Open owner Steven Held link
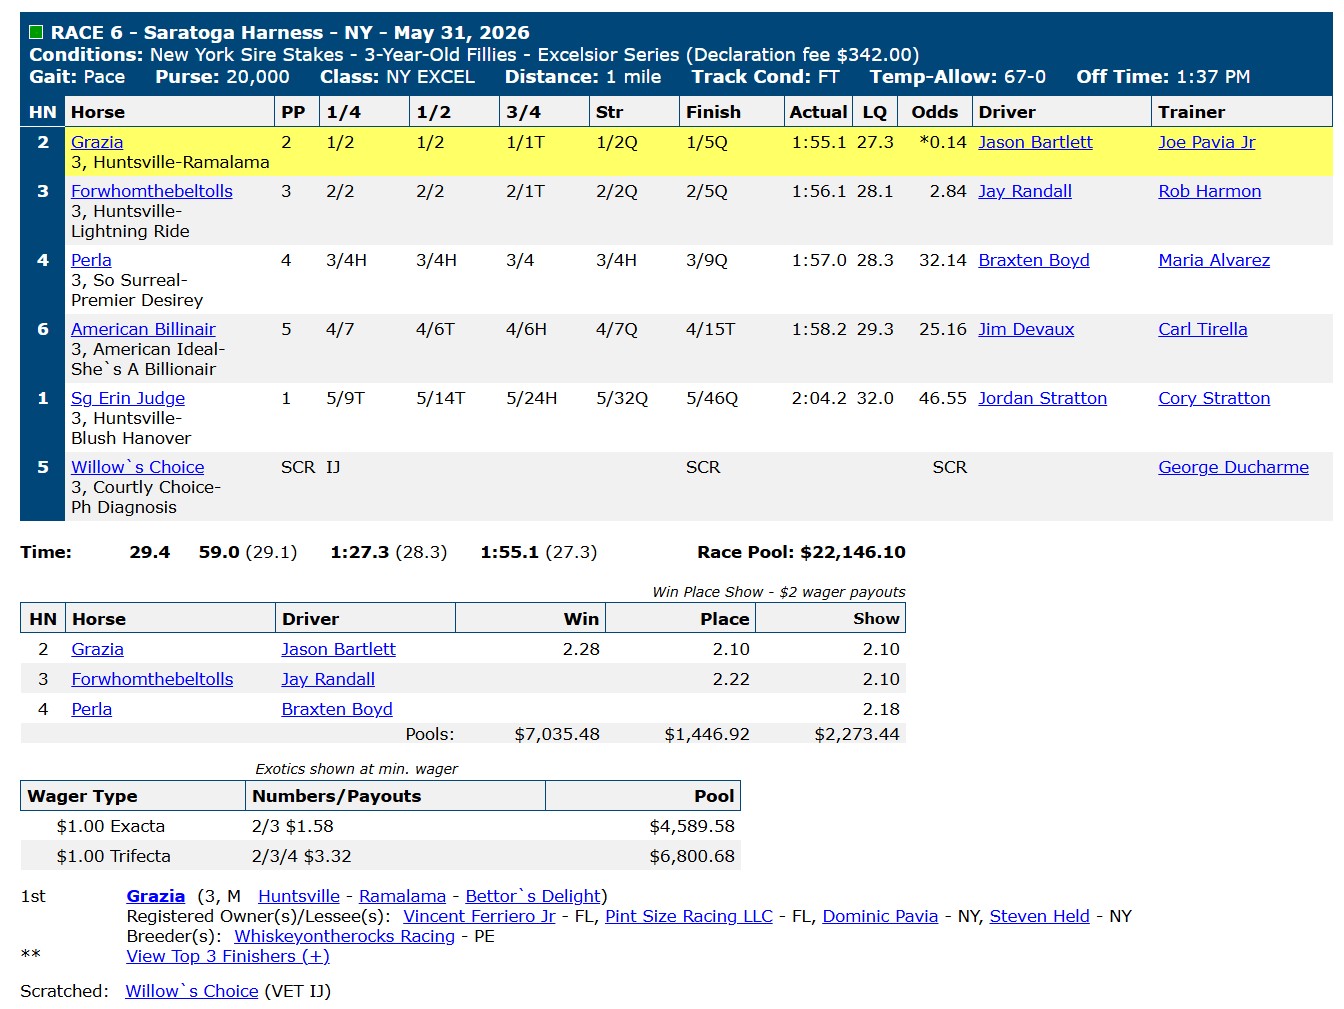This screenshot has width=1344, height=1009. tap(1039, 916)
